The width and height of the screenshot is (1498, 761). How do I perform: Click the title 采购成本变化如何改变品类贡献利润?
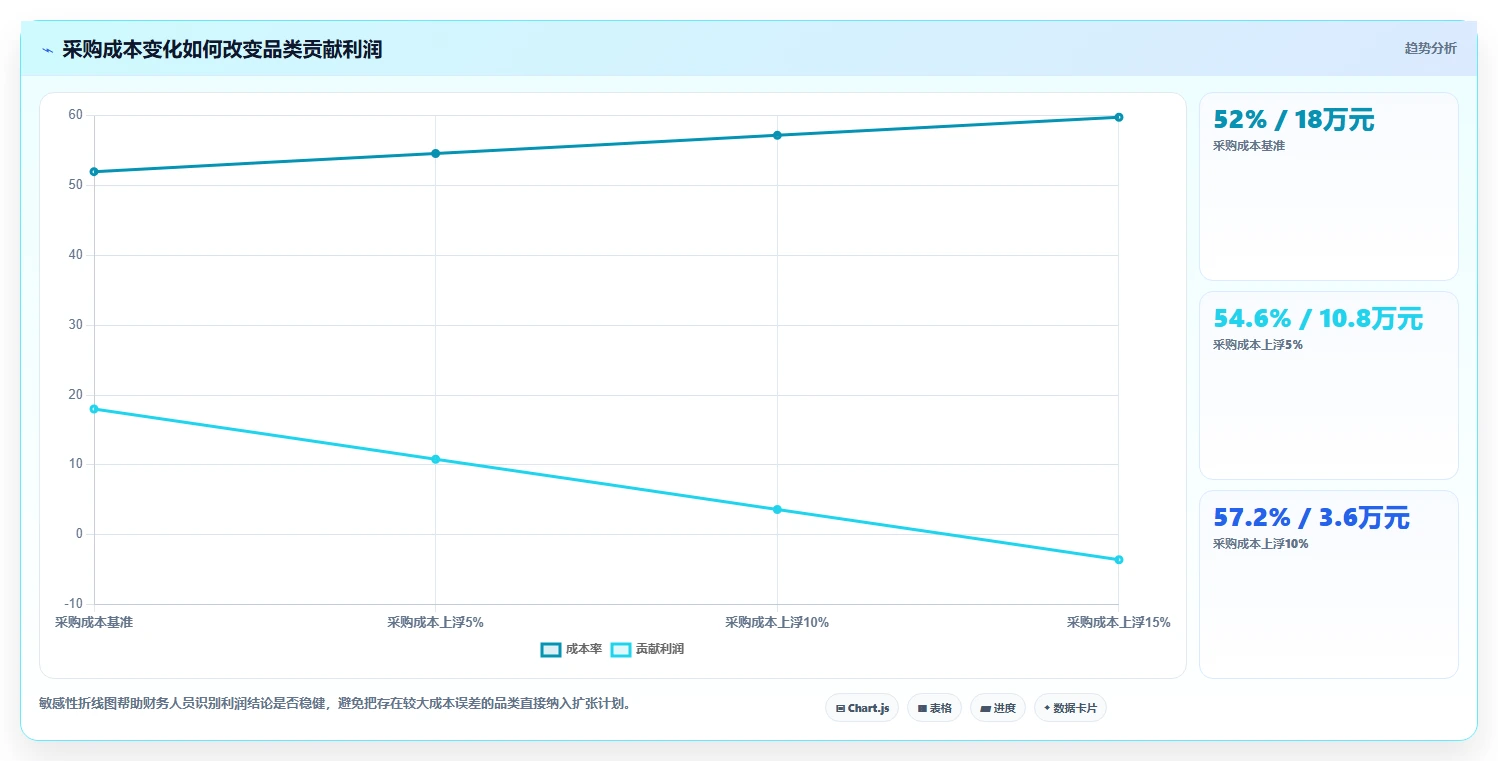(222, 49)
